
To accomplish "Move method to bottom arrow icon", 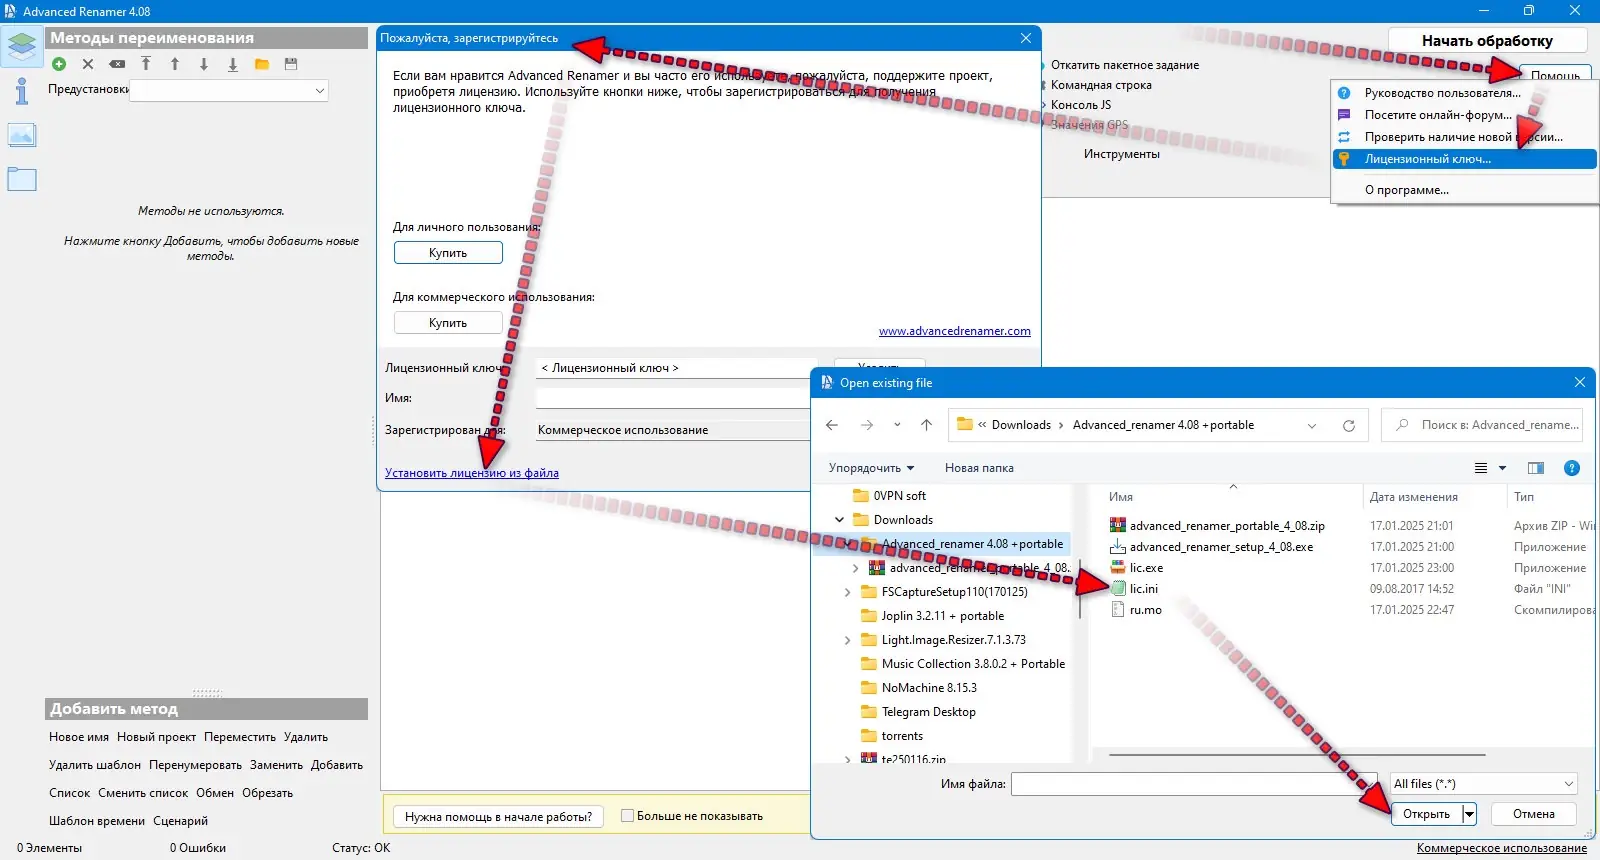I will click(x=233, y=64).
